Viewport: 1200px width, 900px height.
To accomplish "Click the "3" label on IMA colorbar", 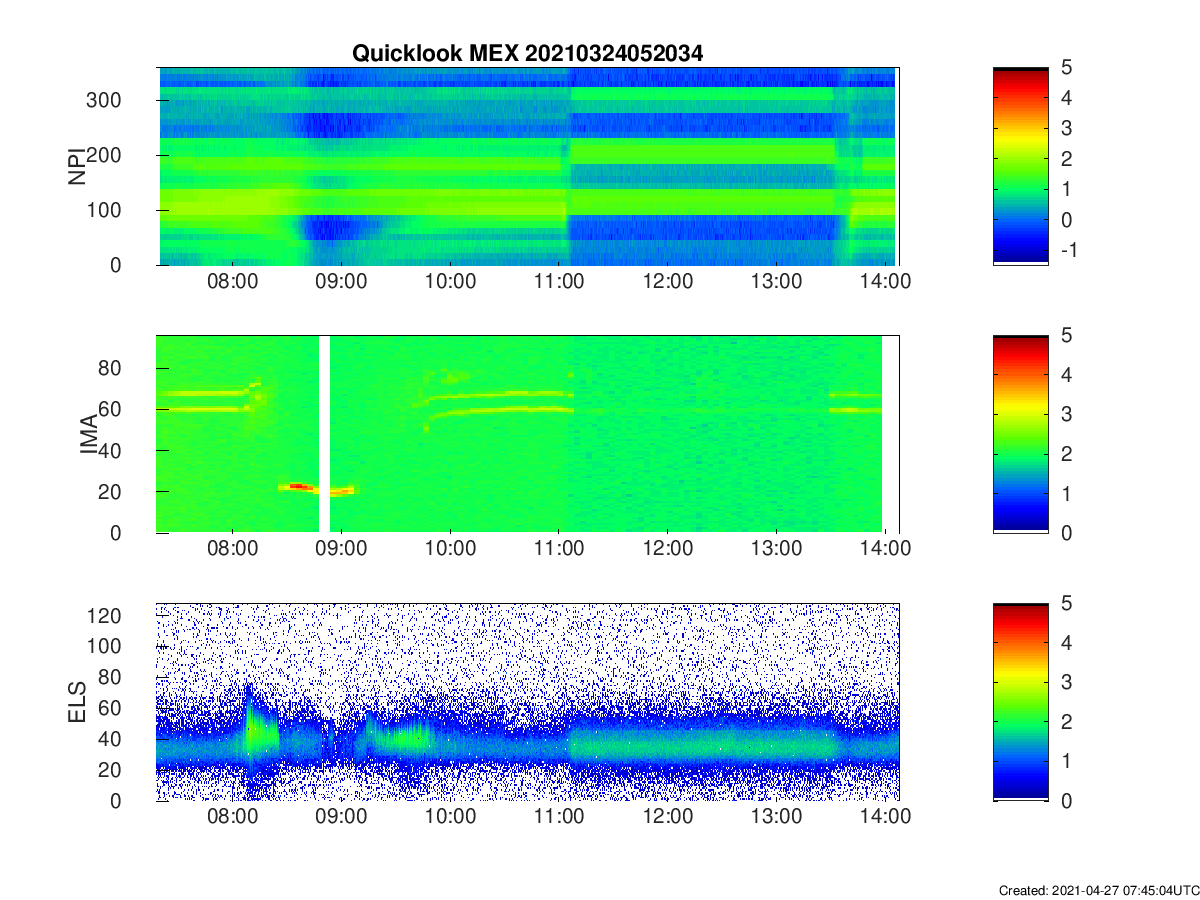I will [x=1066, y=414].
